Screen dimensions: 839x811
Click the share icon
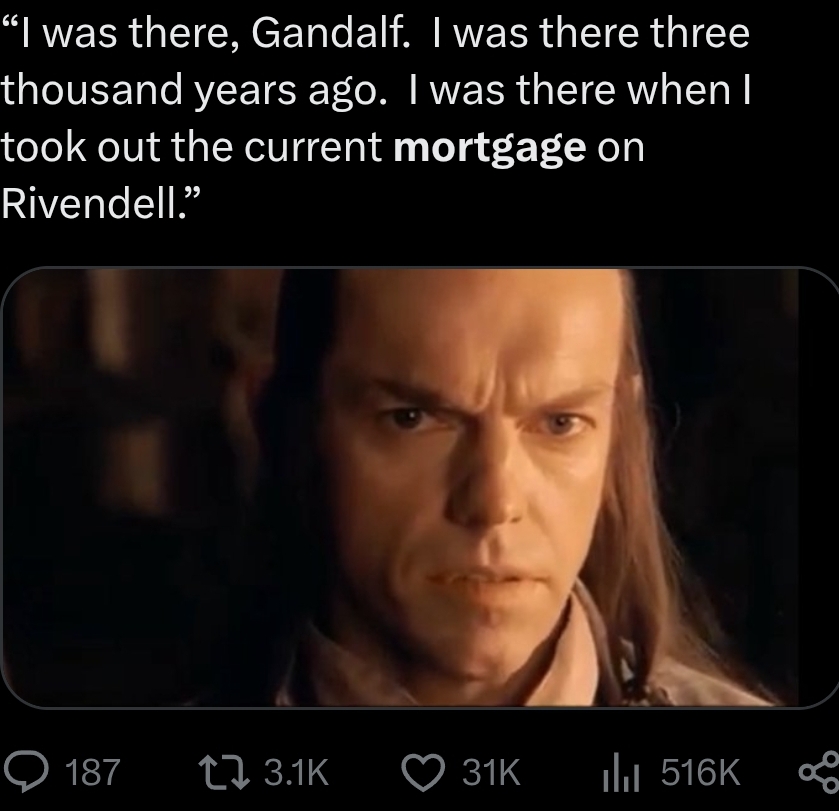[820, 772]
